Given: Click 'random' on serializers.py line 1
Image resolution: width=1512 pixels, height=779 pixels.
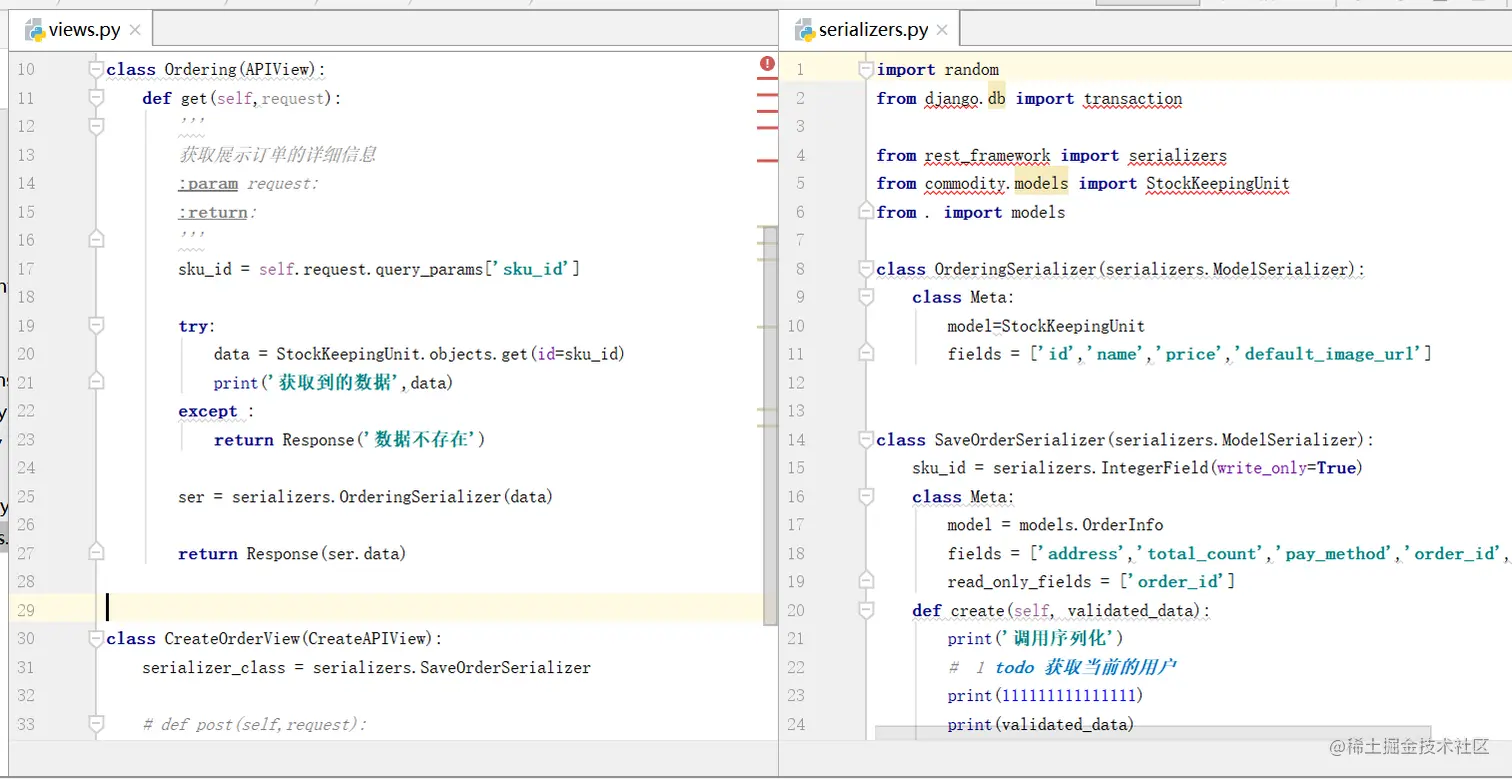Looking at the screenshot, I should 972,70.
